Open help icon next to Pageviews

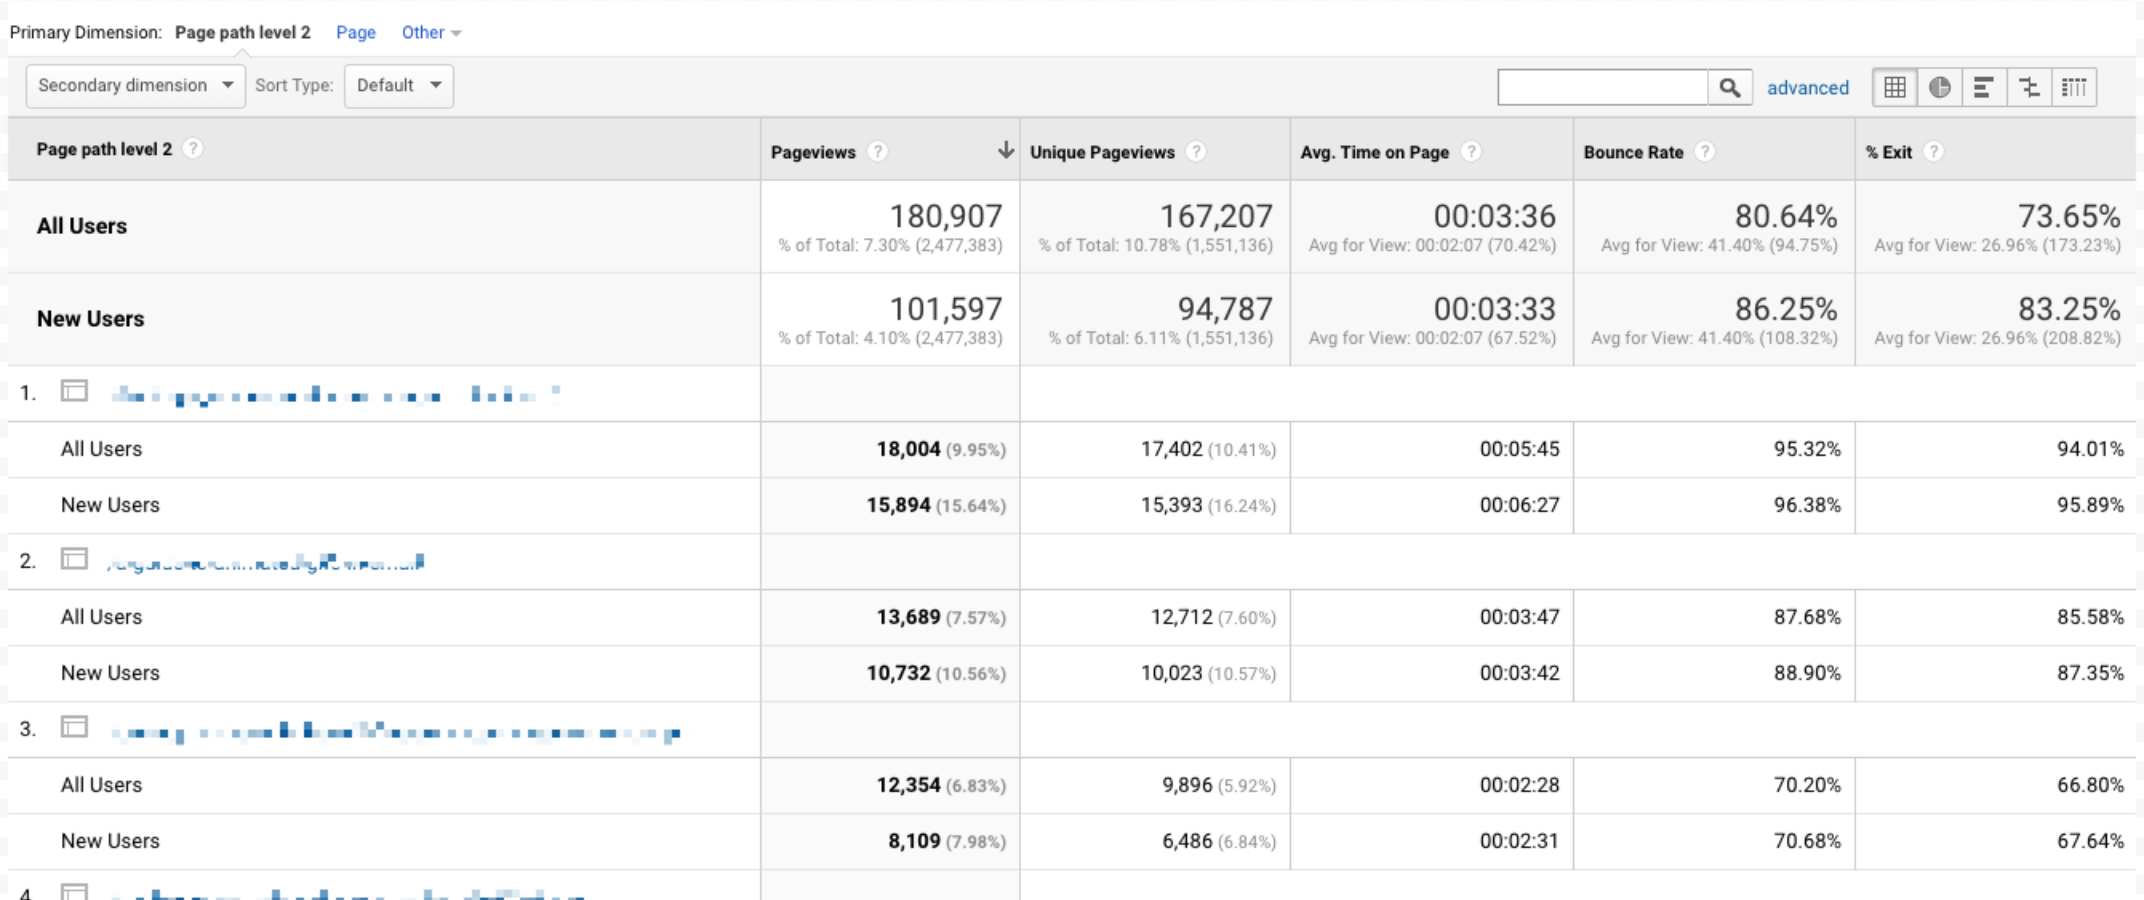pyautogui.click(x=877, y=151)
